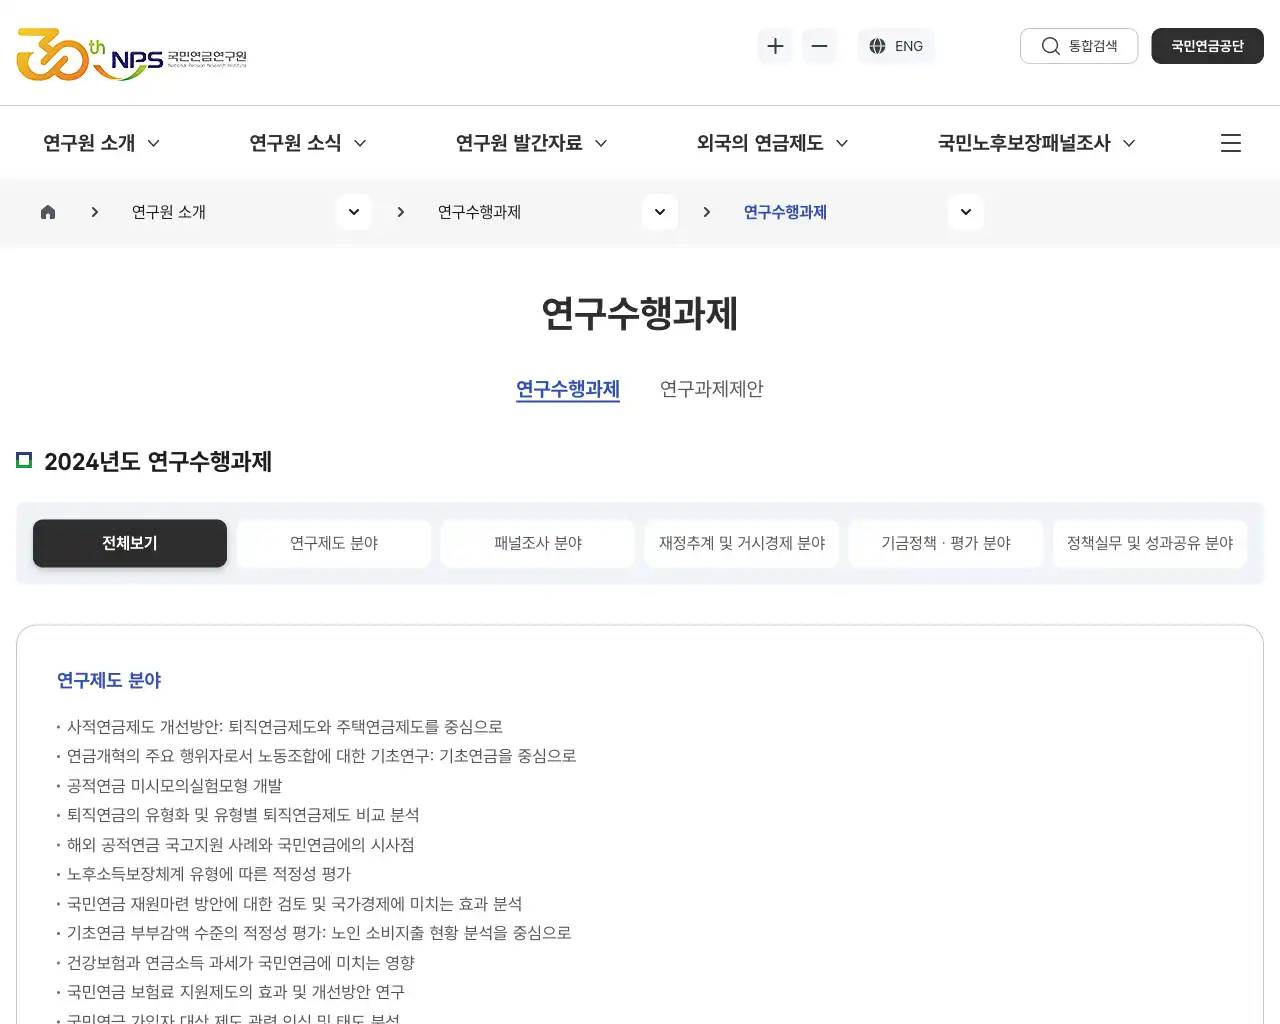The width and height of the screenshot is (1280, 1024).
Task: Click the gray 연구수행과제 breadcrumb link
Action: coord(479,212)
